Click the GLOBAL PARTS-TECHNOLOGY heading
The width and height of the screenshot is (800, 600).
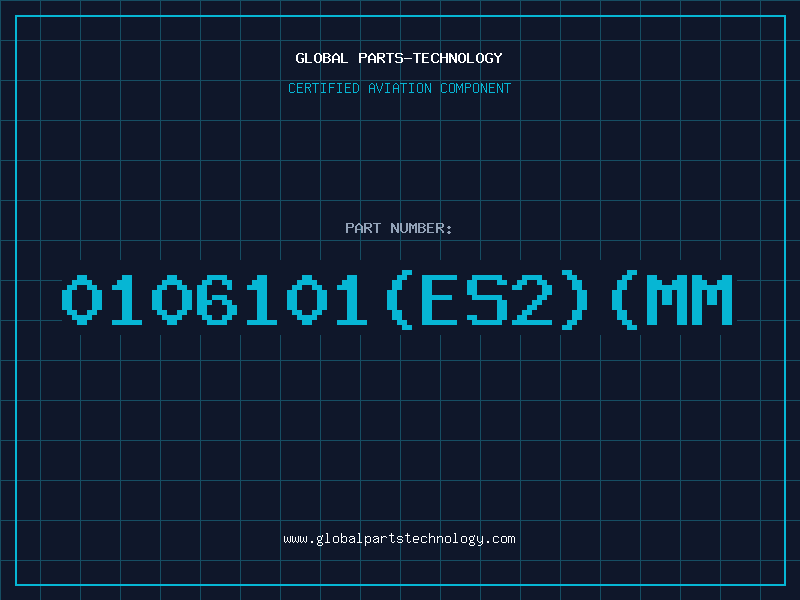(399, 58)
